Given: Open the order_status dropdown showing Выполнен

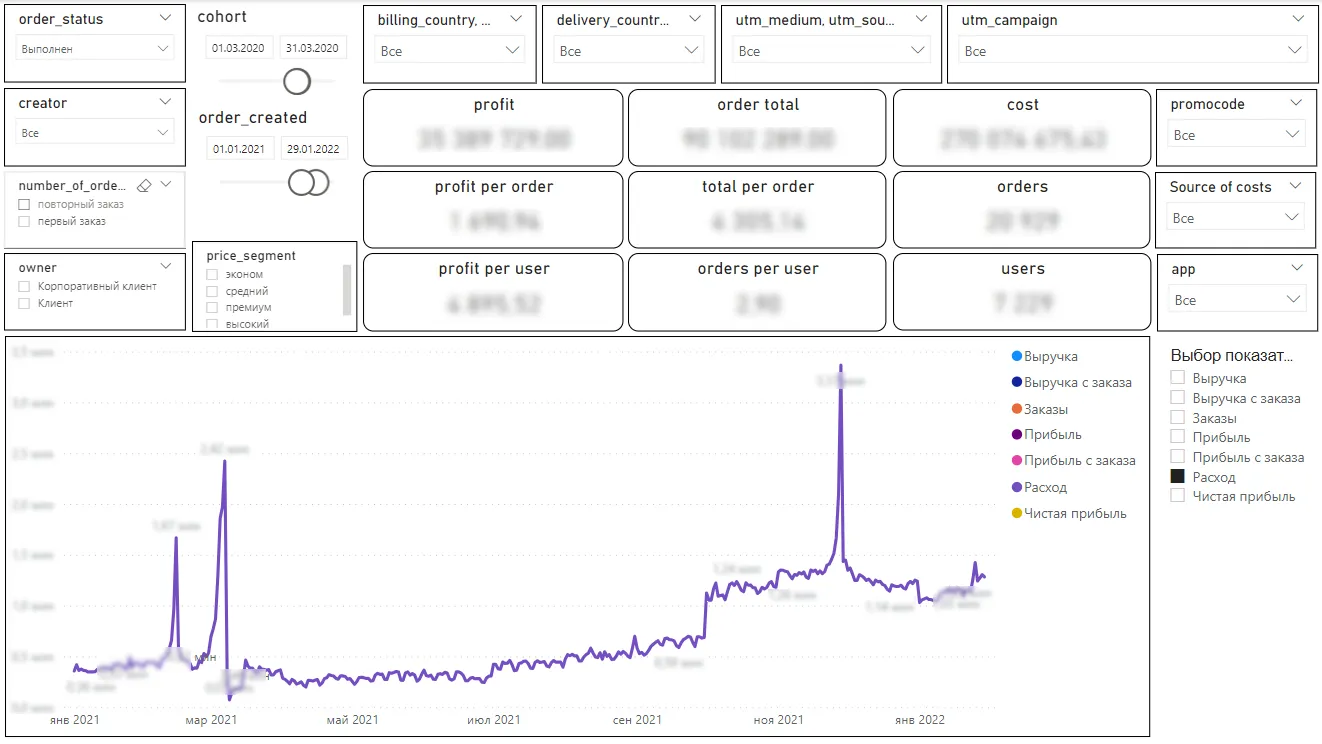Looking at the screenshot, I should coord(95,49).
